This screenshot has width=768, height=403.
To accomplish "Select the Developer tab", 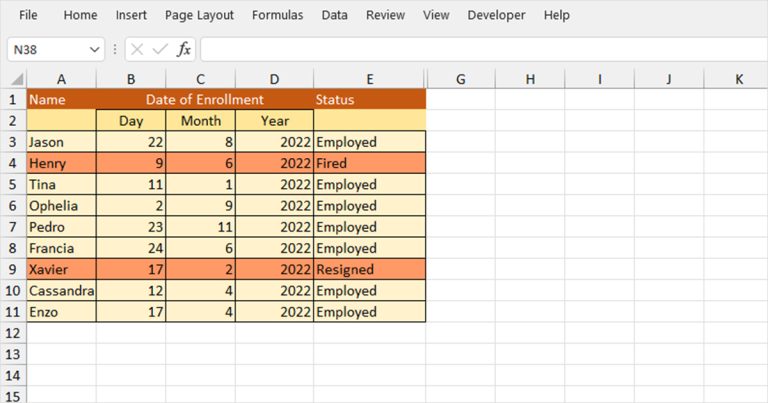I will [x=496, y=15].
